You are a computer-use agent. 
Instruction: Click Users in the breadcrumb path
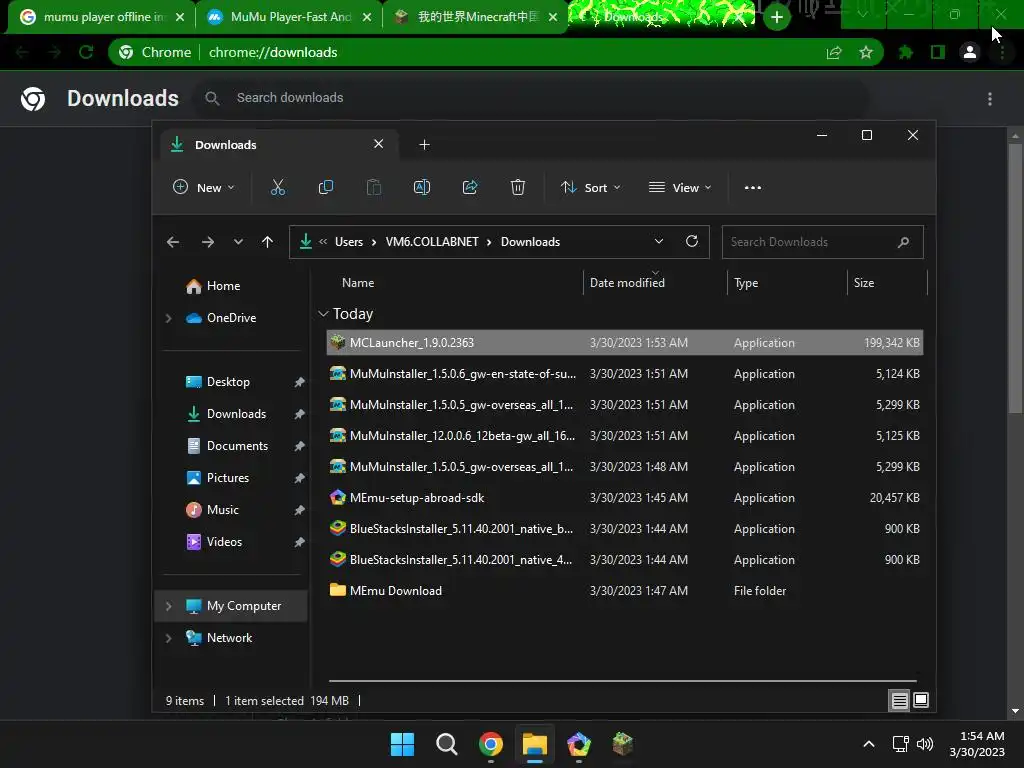(349, 242)
